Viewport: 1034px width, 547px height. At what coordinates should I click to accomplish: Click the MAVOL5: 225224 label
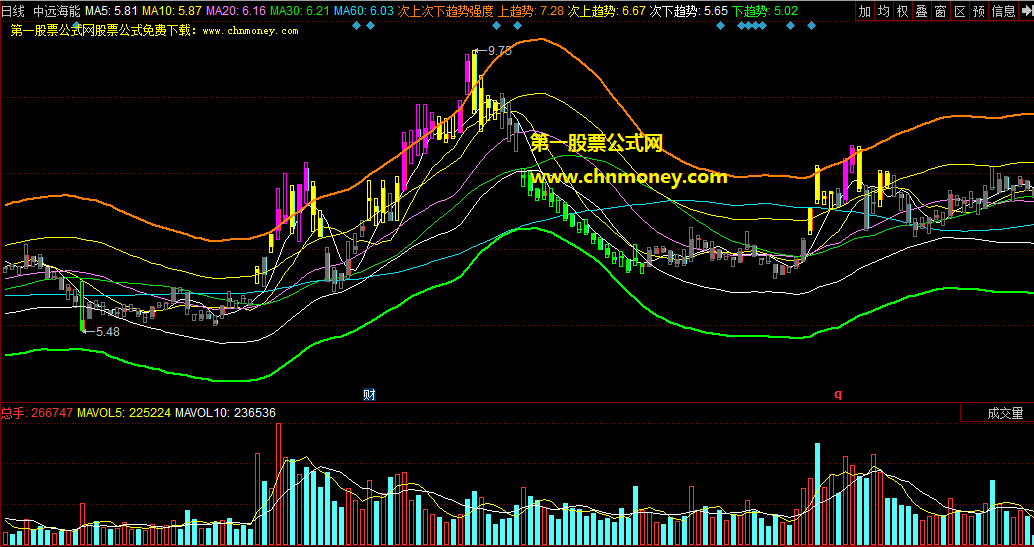(125, 412)
